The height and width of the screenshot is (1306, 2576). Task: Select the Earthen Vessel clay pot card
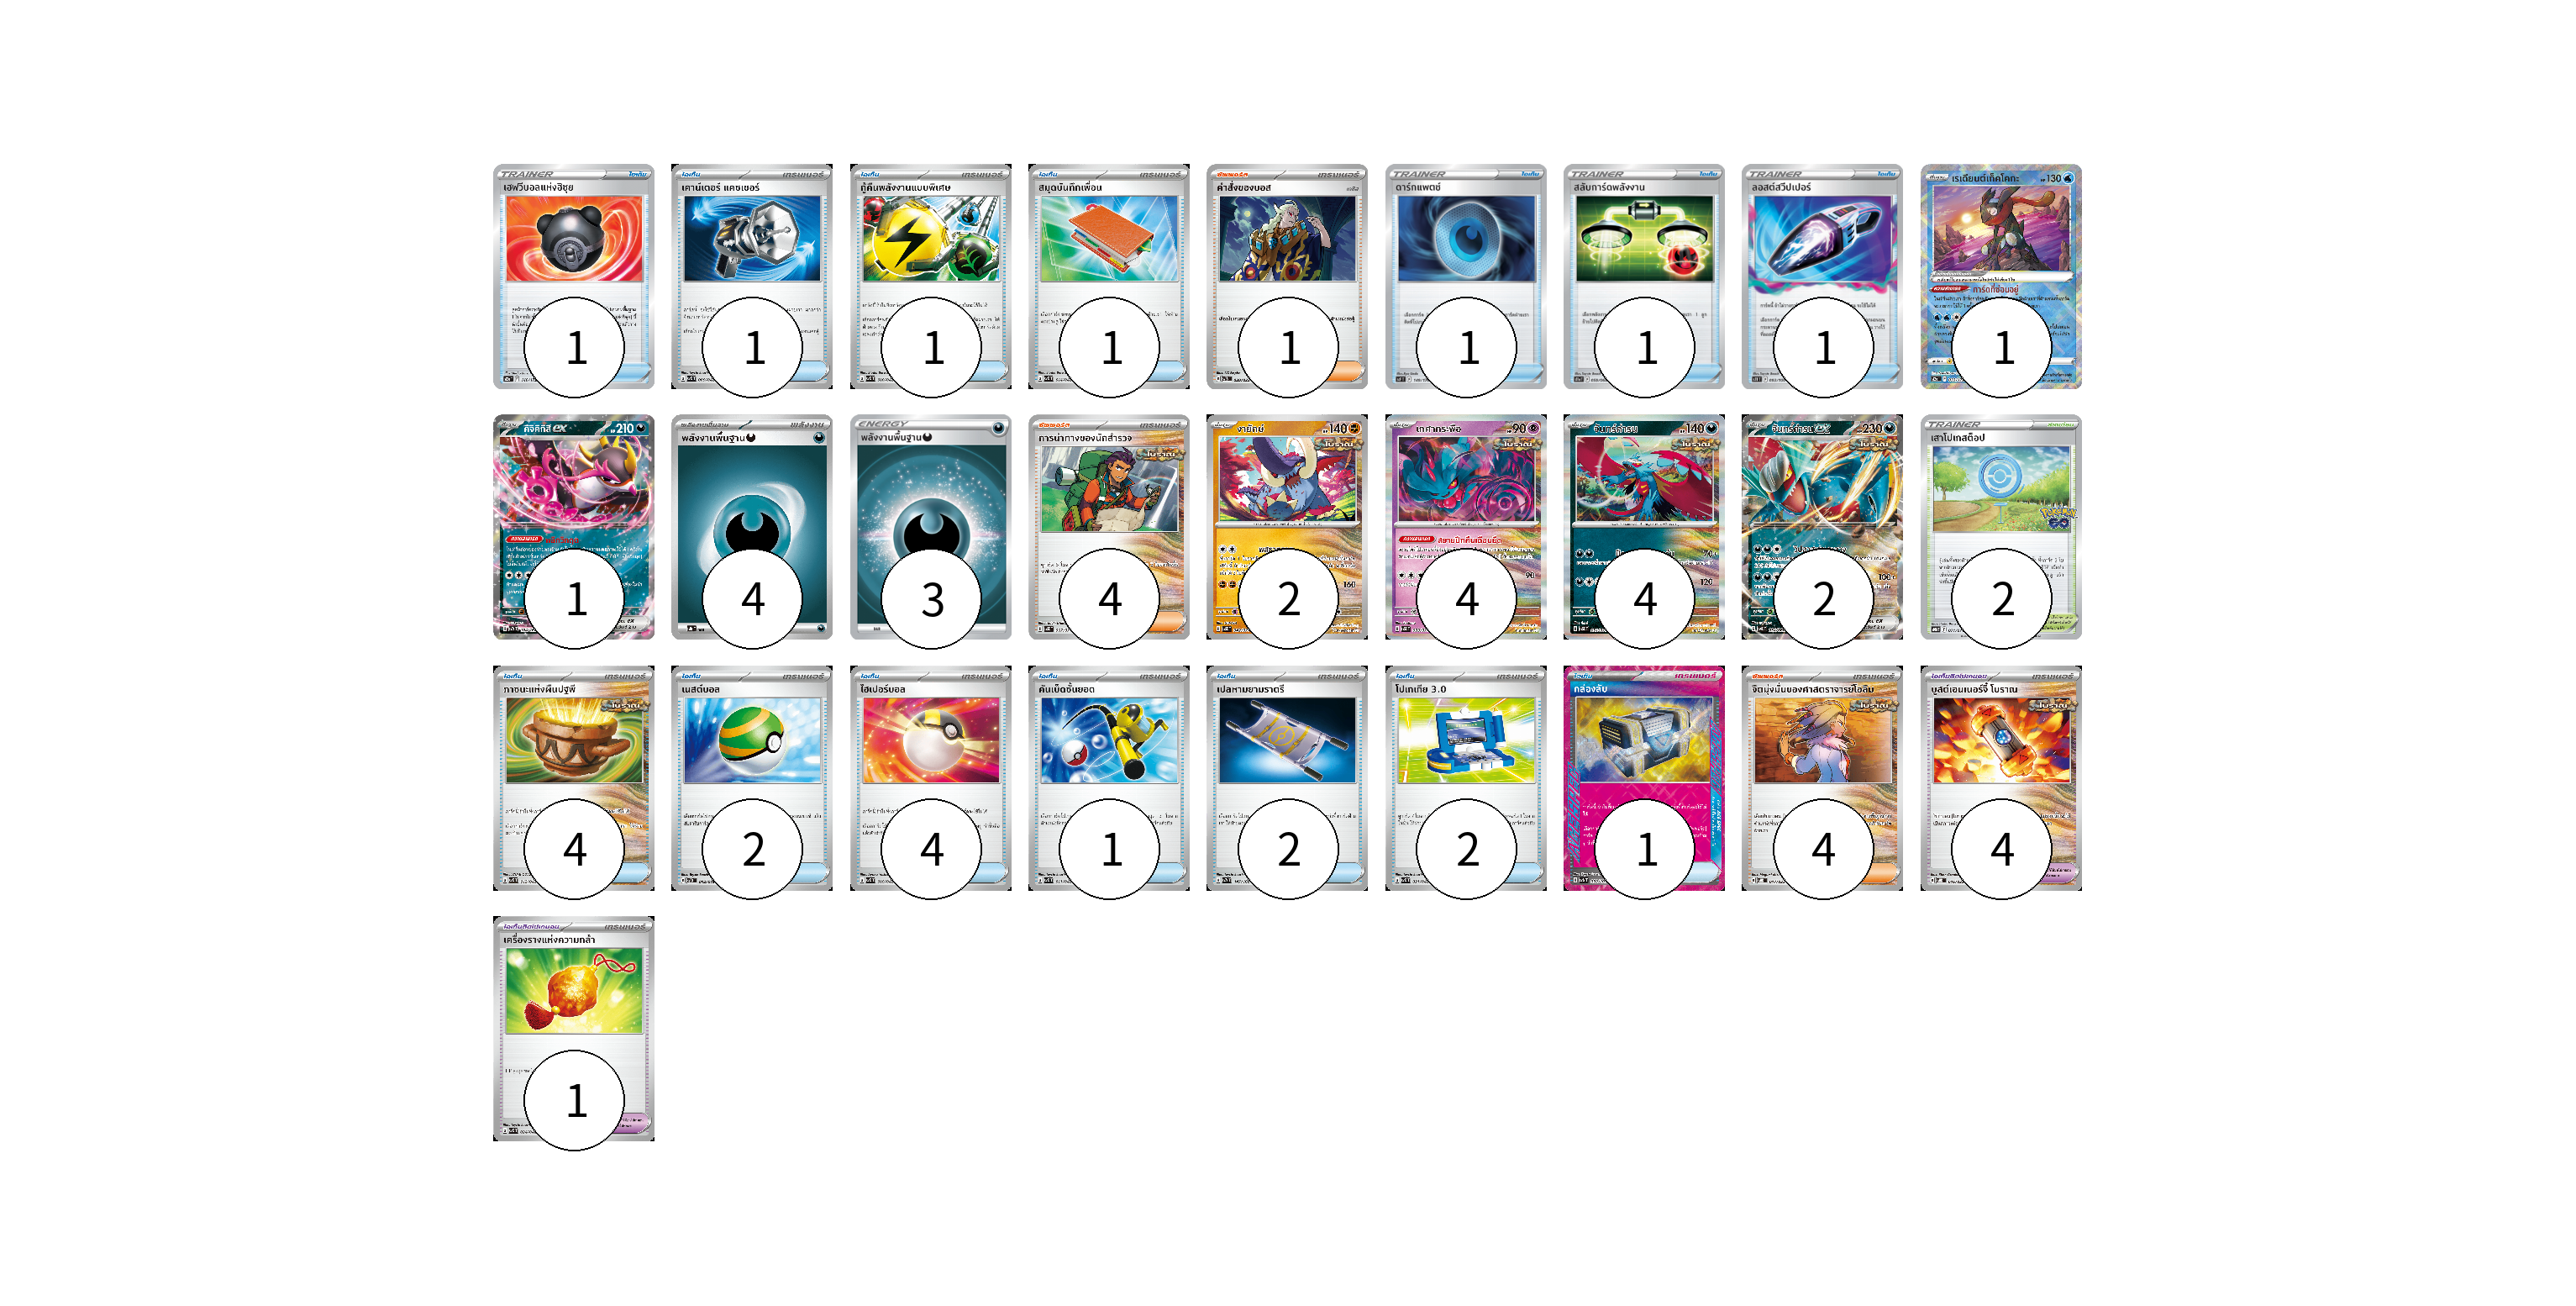click(573, 778)
